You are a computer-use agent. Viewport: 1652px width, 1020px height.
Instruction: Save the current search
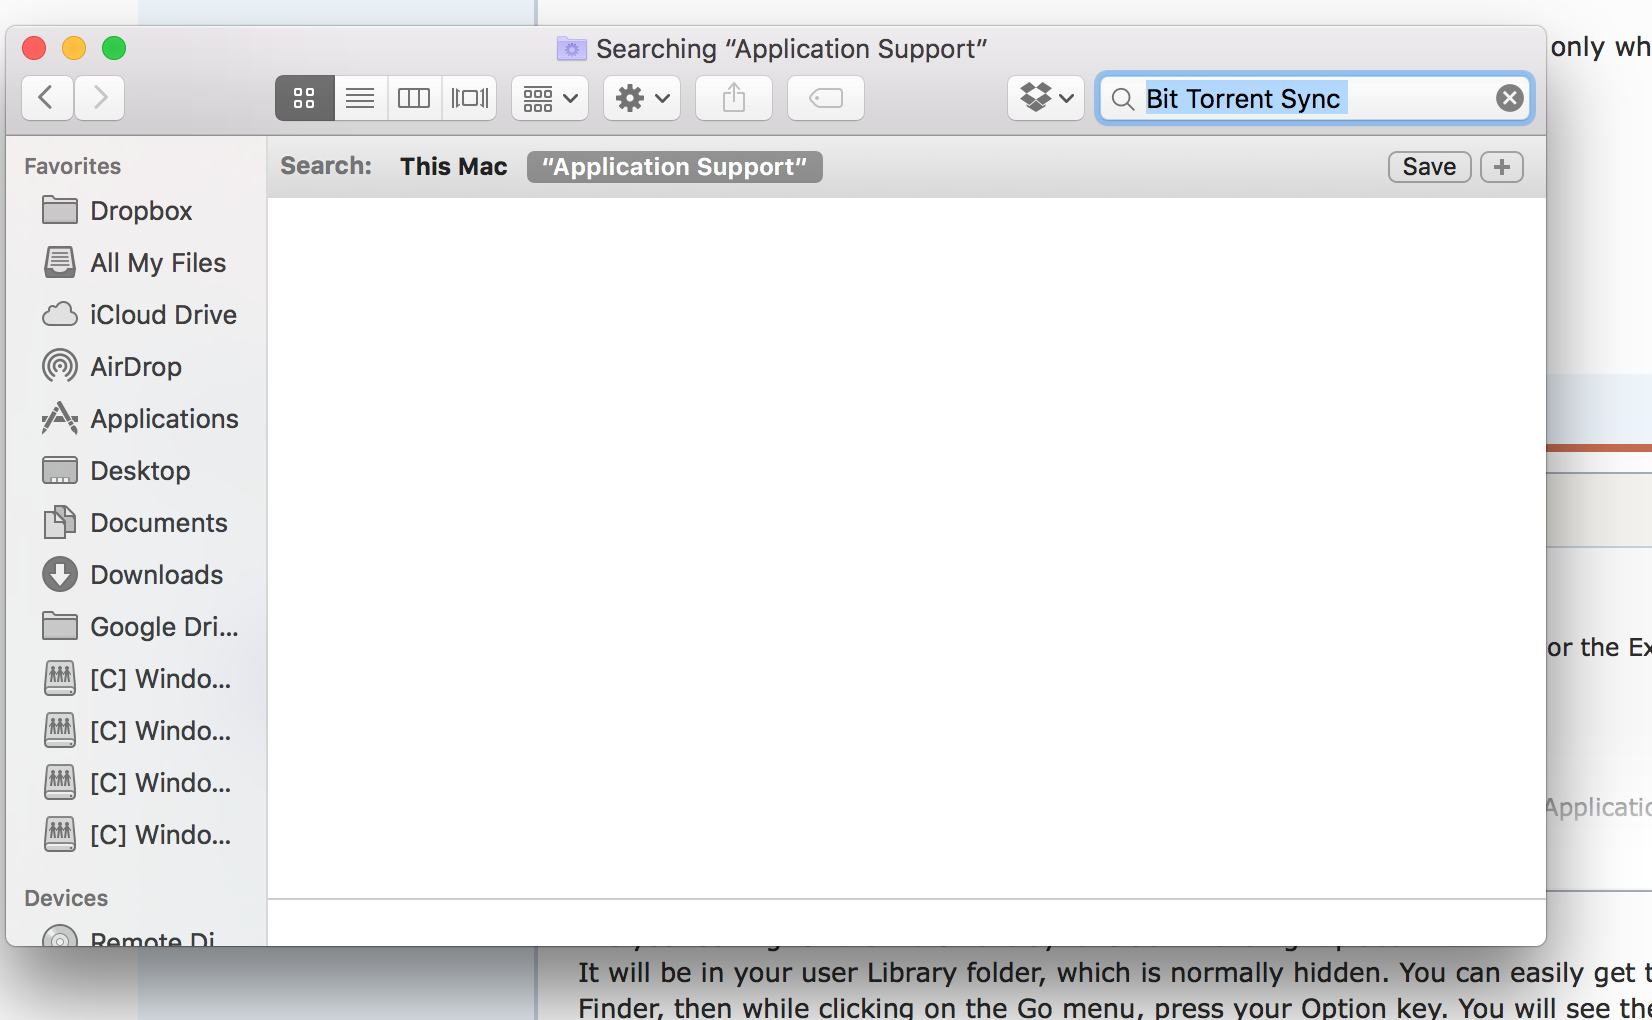(x=1429, y=167)
